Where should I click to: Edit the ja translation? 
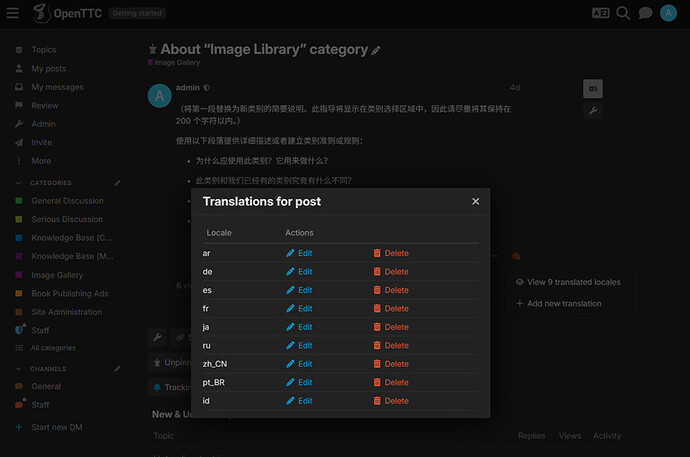tap(299, 327)
